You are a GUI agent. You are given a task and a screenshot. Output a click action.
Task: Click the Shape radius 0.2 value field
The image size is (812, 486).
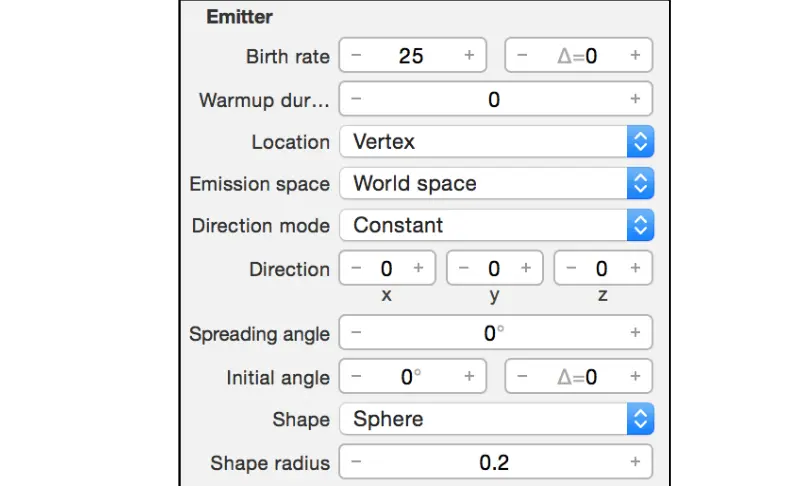pos(494,462)
